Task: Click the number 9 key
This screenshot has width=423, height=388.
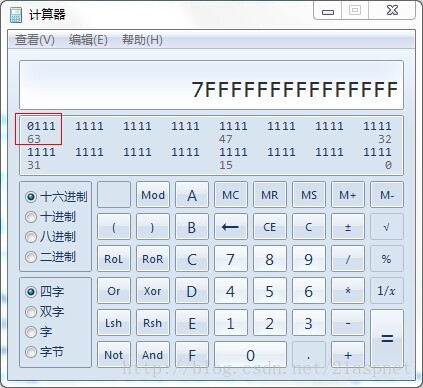Action: point(309,259)
